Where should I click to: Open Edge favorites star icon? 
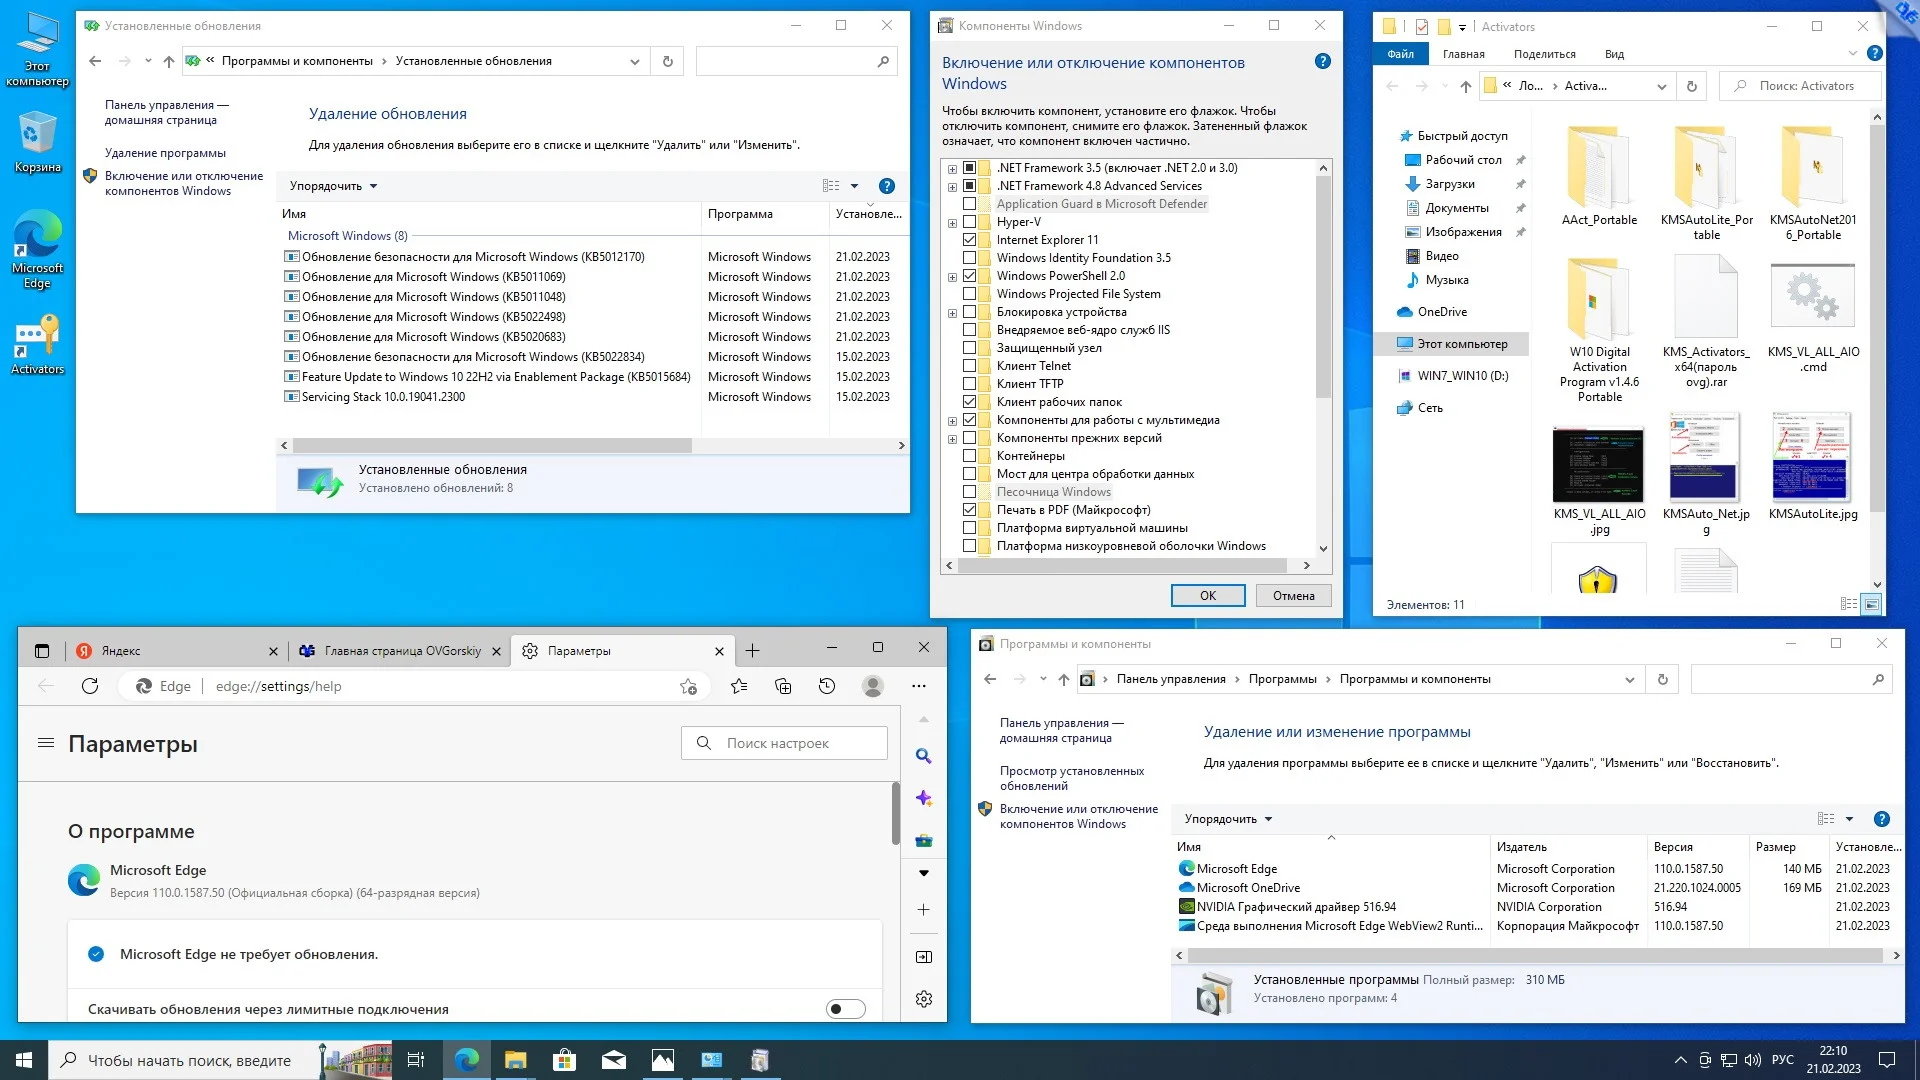pyautogui.click(x=739, y=686)
